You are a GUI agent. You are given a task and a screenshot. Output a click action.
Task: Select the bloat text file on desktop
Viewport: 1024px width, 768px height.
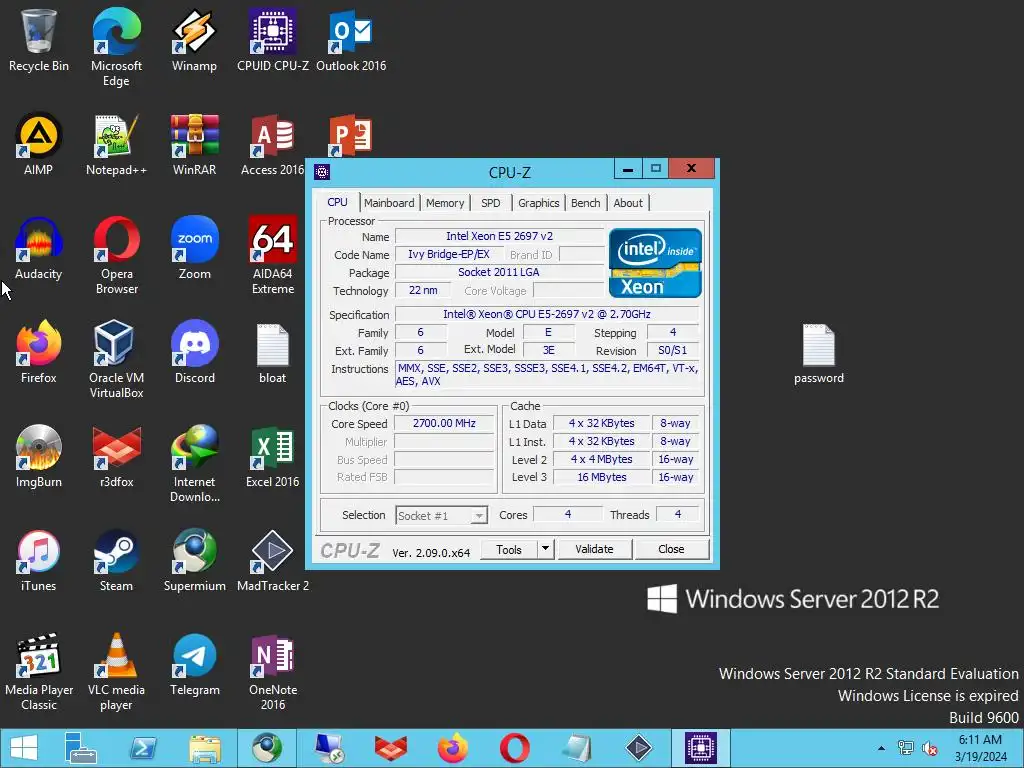273,353
